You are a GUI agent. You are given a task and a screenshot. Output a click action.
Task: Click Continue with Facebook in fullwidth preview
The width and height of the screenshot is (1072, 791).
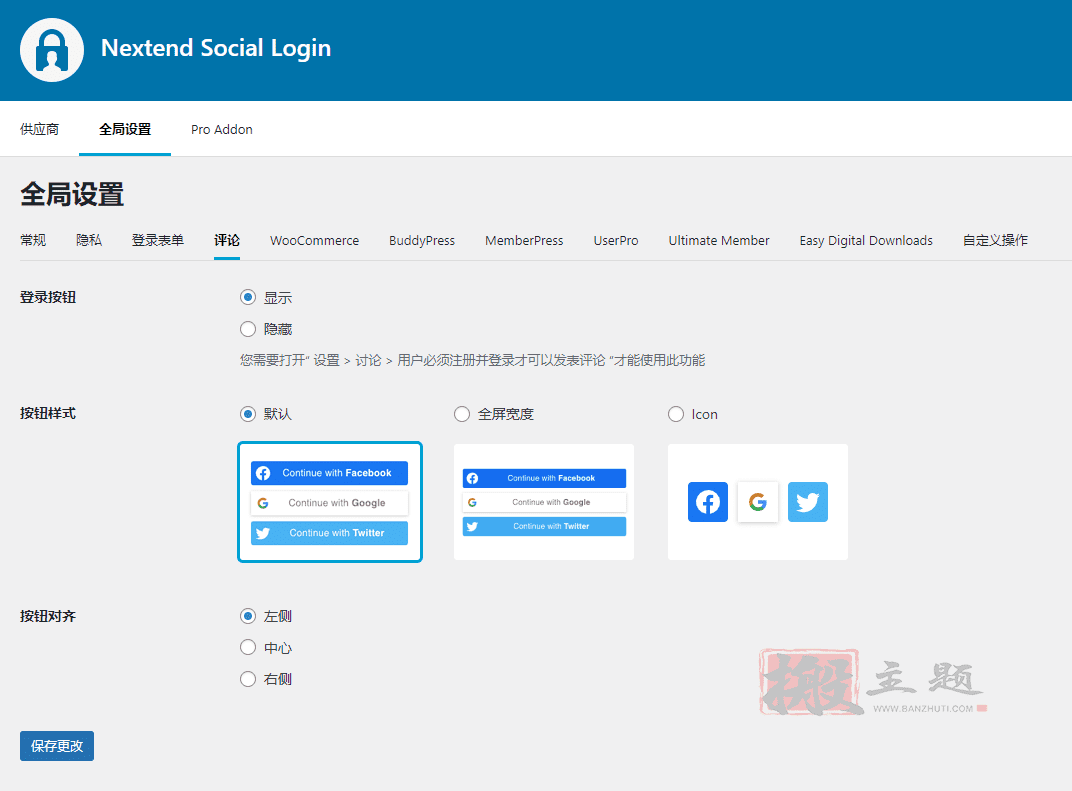tap(544, 479)
